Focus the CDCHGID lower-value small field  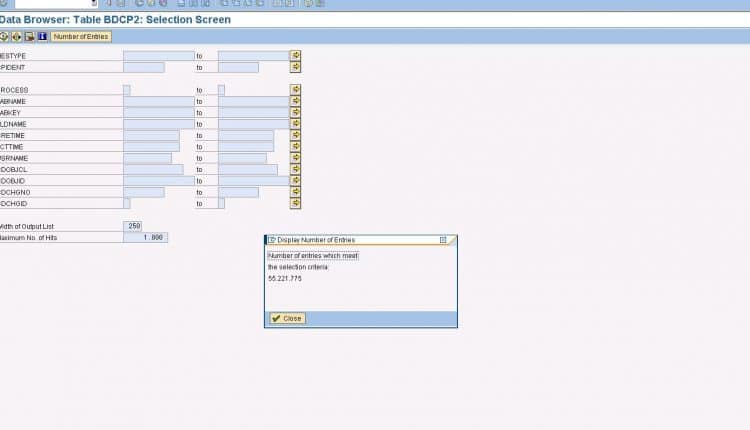[x=127, y=204]
